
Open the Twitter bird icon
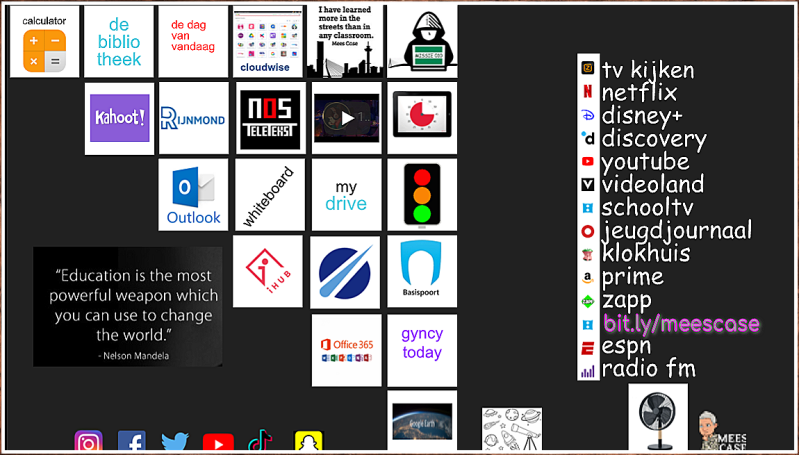pos(175,442)
